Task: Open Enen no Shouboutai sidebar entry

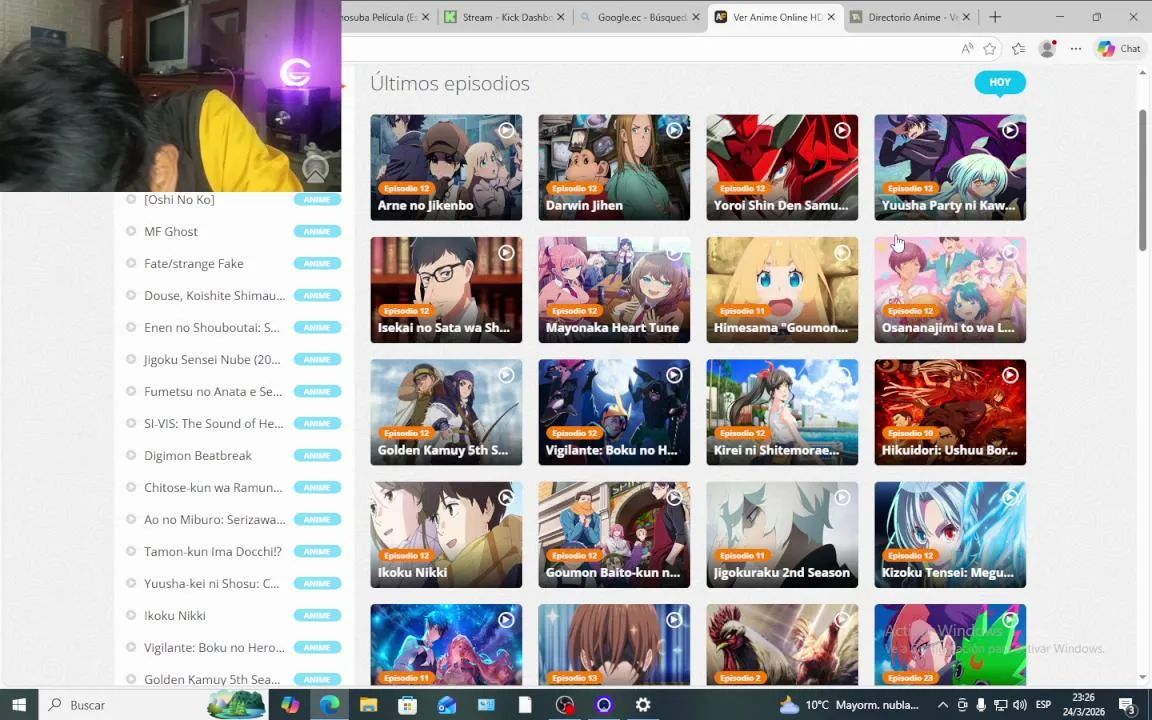Action: tap(212, 328)
